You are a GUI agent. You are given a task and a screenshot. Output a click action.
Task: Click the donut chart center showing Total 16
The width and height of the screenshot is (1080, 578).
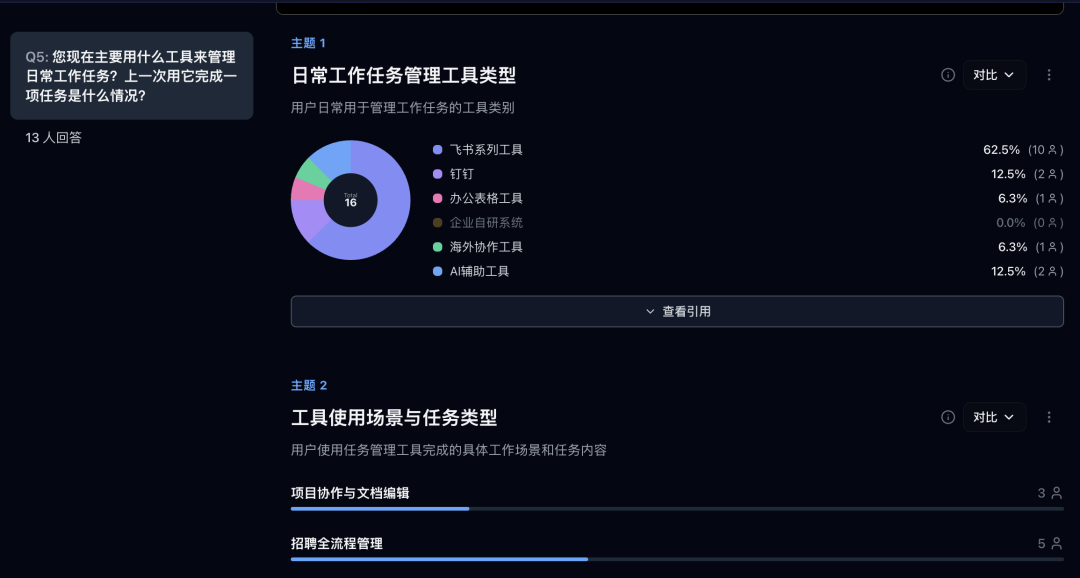click(351, 200)
